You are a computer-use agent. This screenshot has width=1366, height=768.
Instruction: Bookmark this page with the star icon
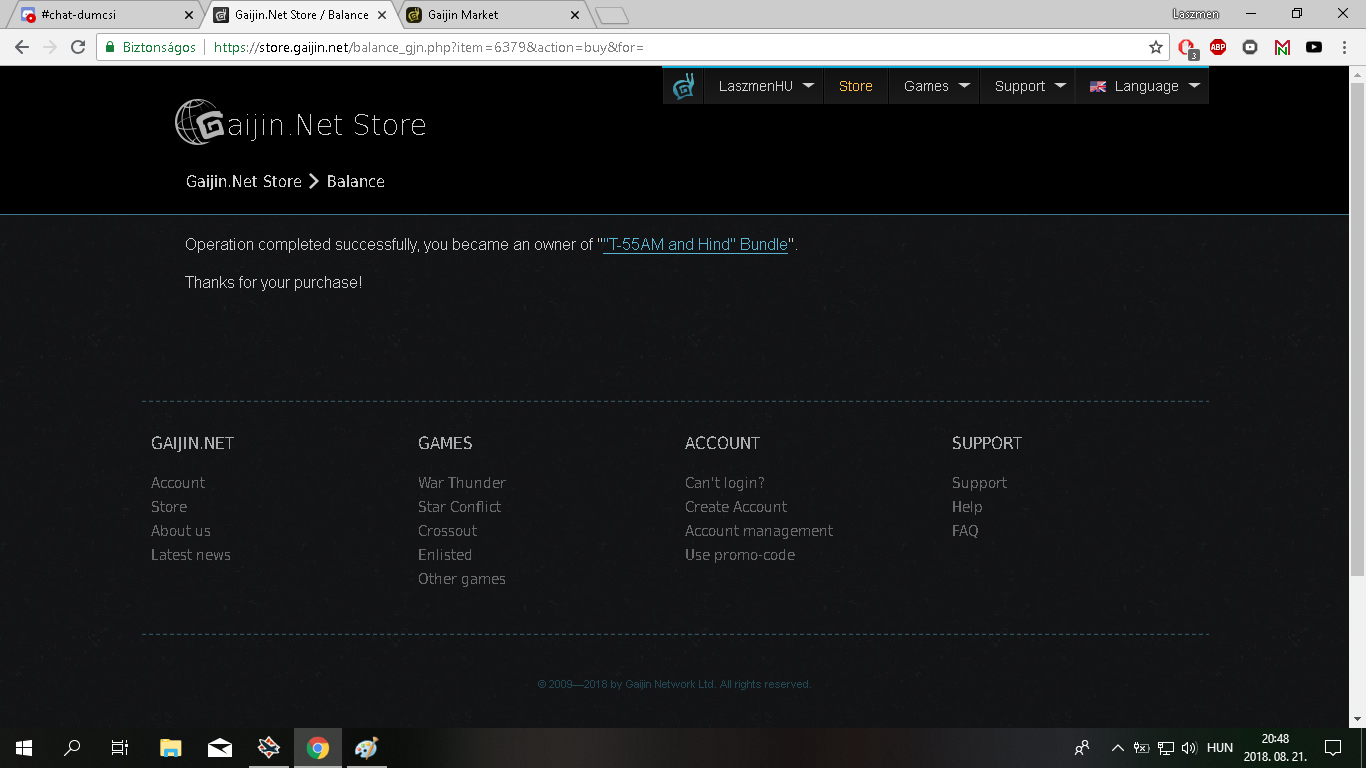(1156, 47)
